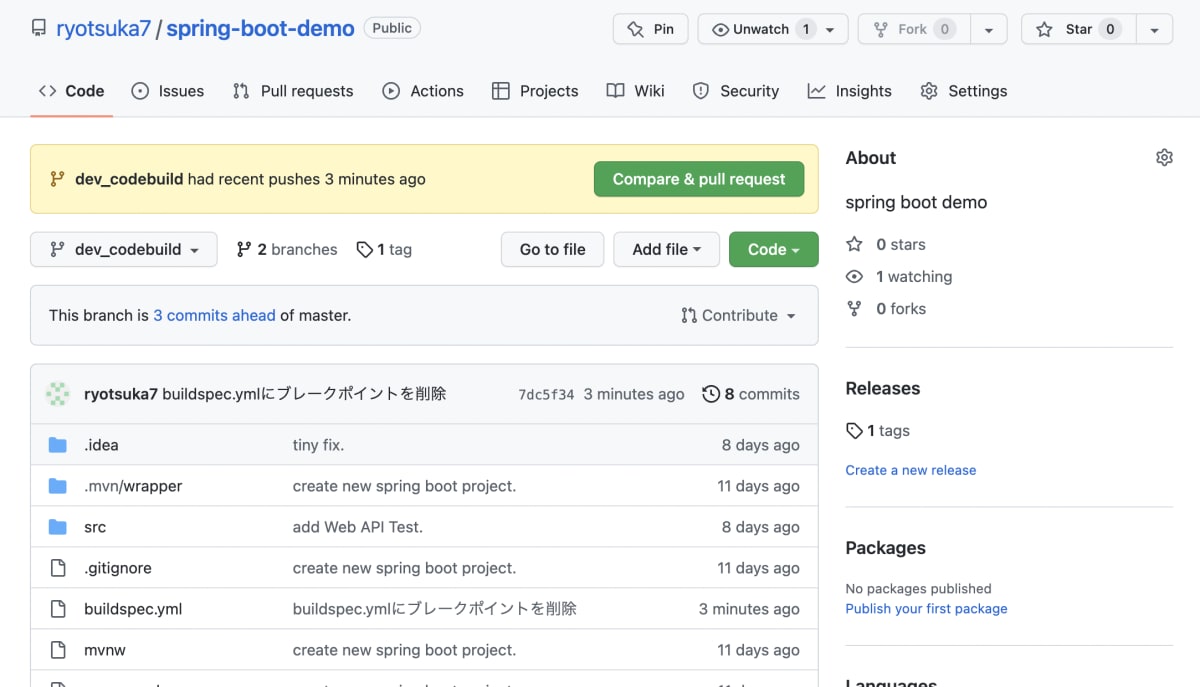Open the Fork dropdown arrow
The height and width of the screenshot is (687, 1200).
tap(988, 29)
